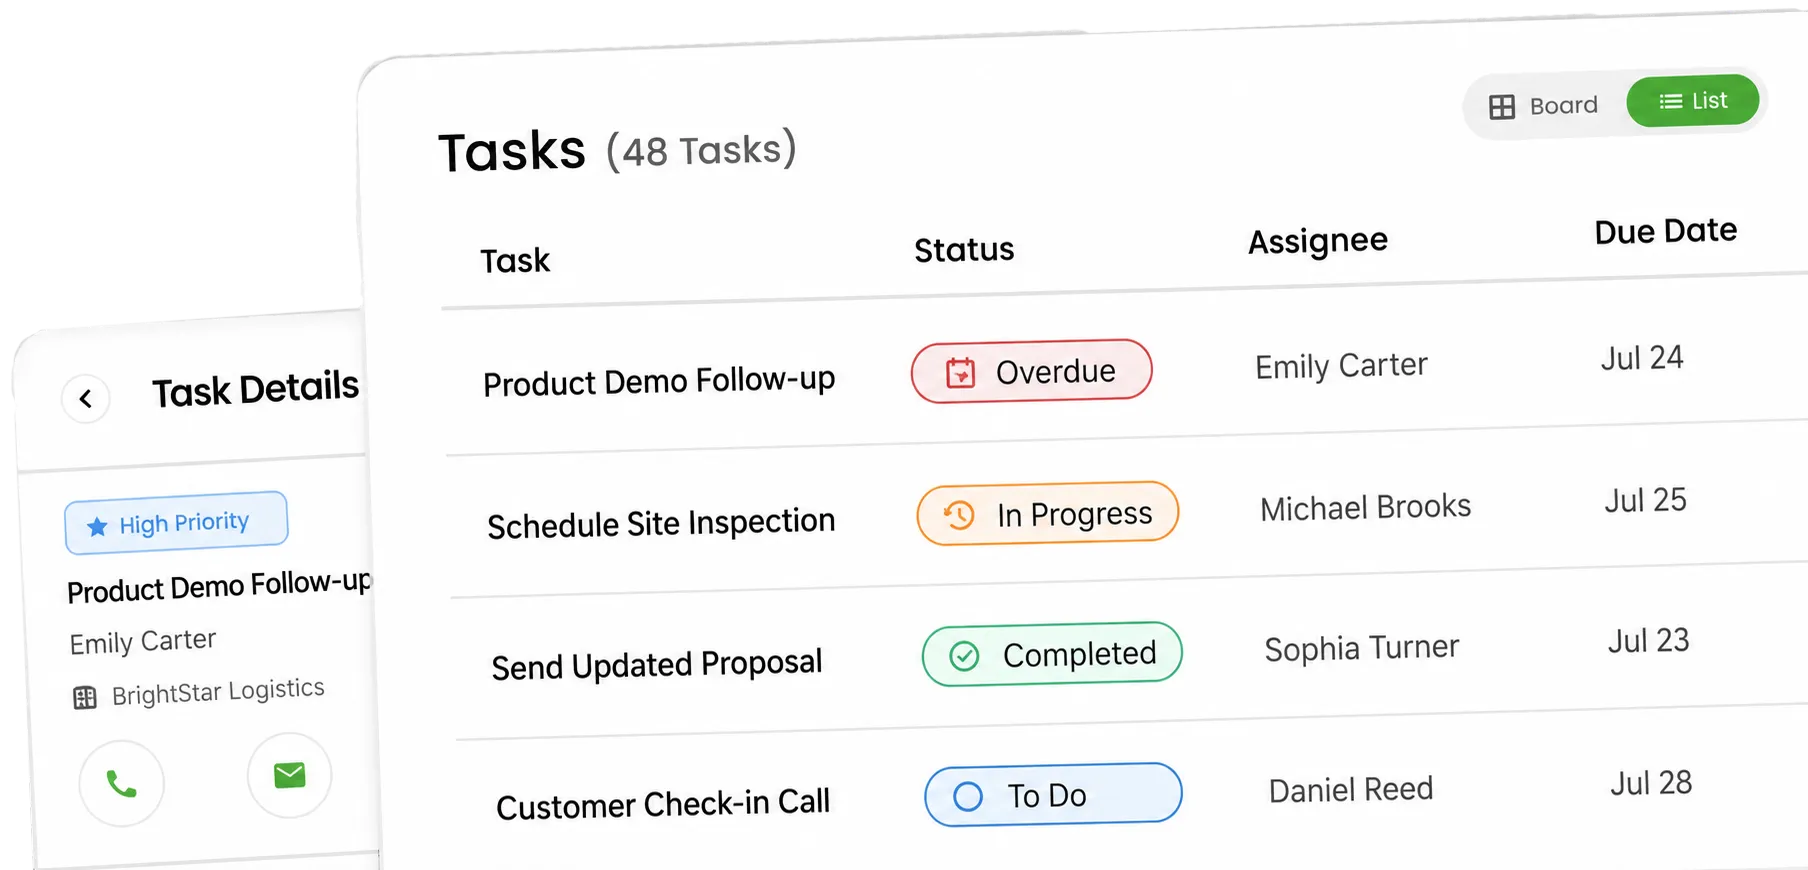Click the Task column header
The width and height of the screenshot is (1808, 870).
(515, 261)
